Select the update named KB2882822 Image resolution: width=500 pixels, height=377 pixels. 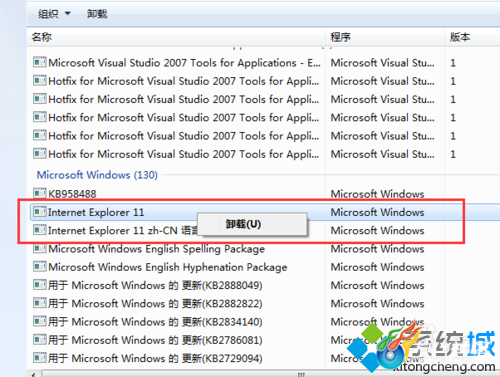tap(155, 304)
